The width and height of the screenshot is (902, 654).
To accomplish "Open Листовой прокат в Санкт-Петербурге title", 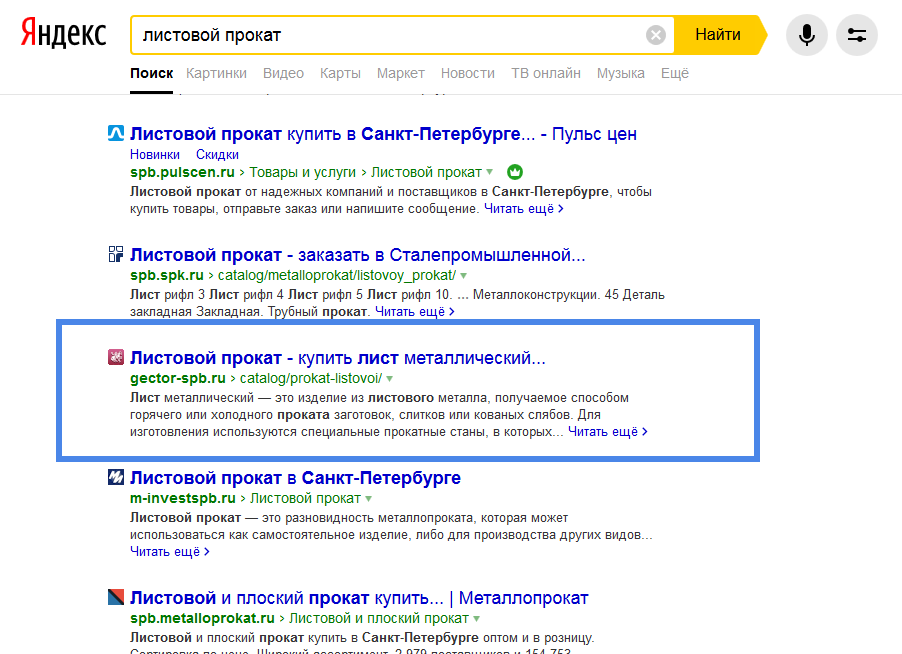I will [295, 478].
